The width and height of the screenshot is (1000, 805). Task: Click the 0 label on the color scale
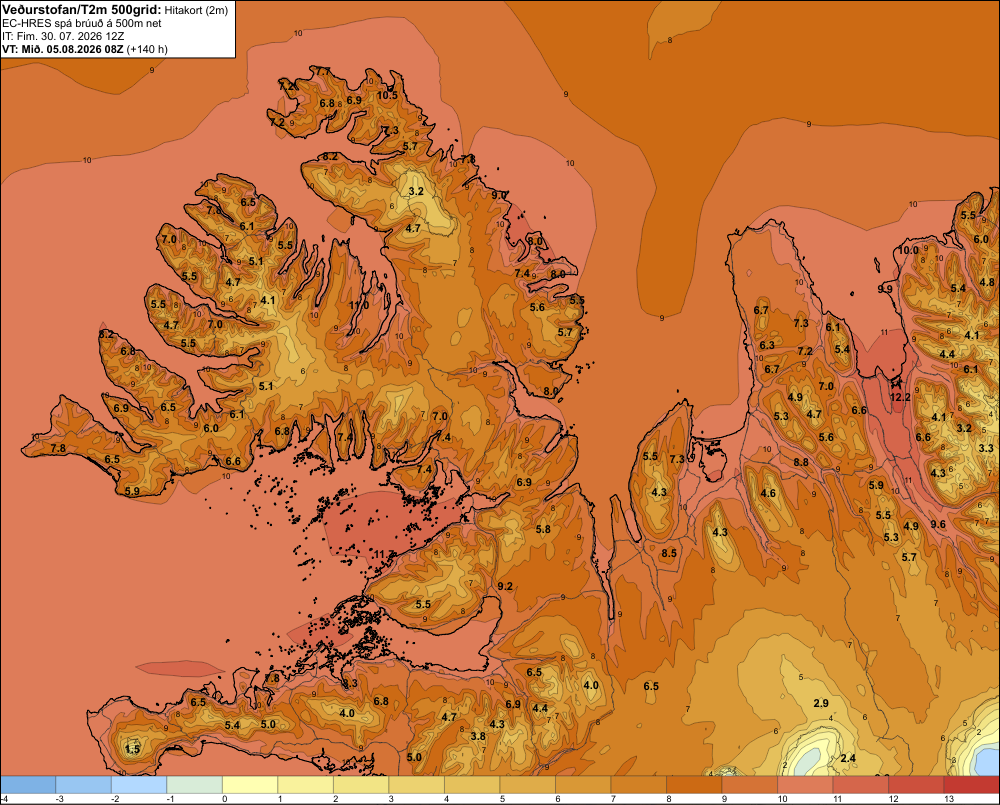click(x=224, y=799)
